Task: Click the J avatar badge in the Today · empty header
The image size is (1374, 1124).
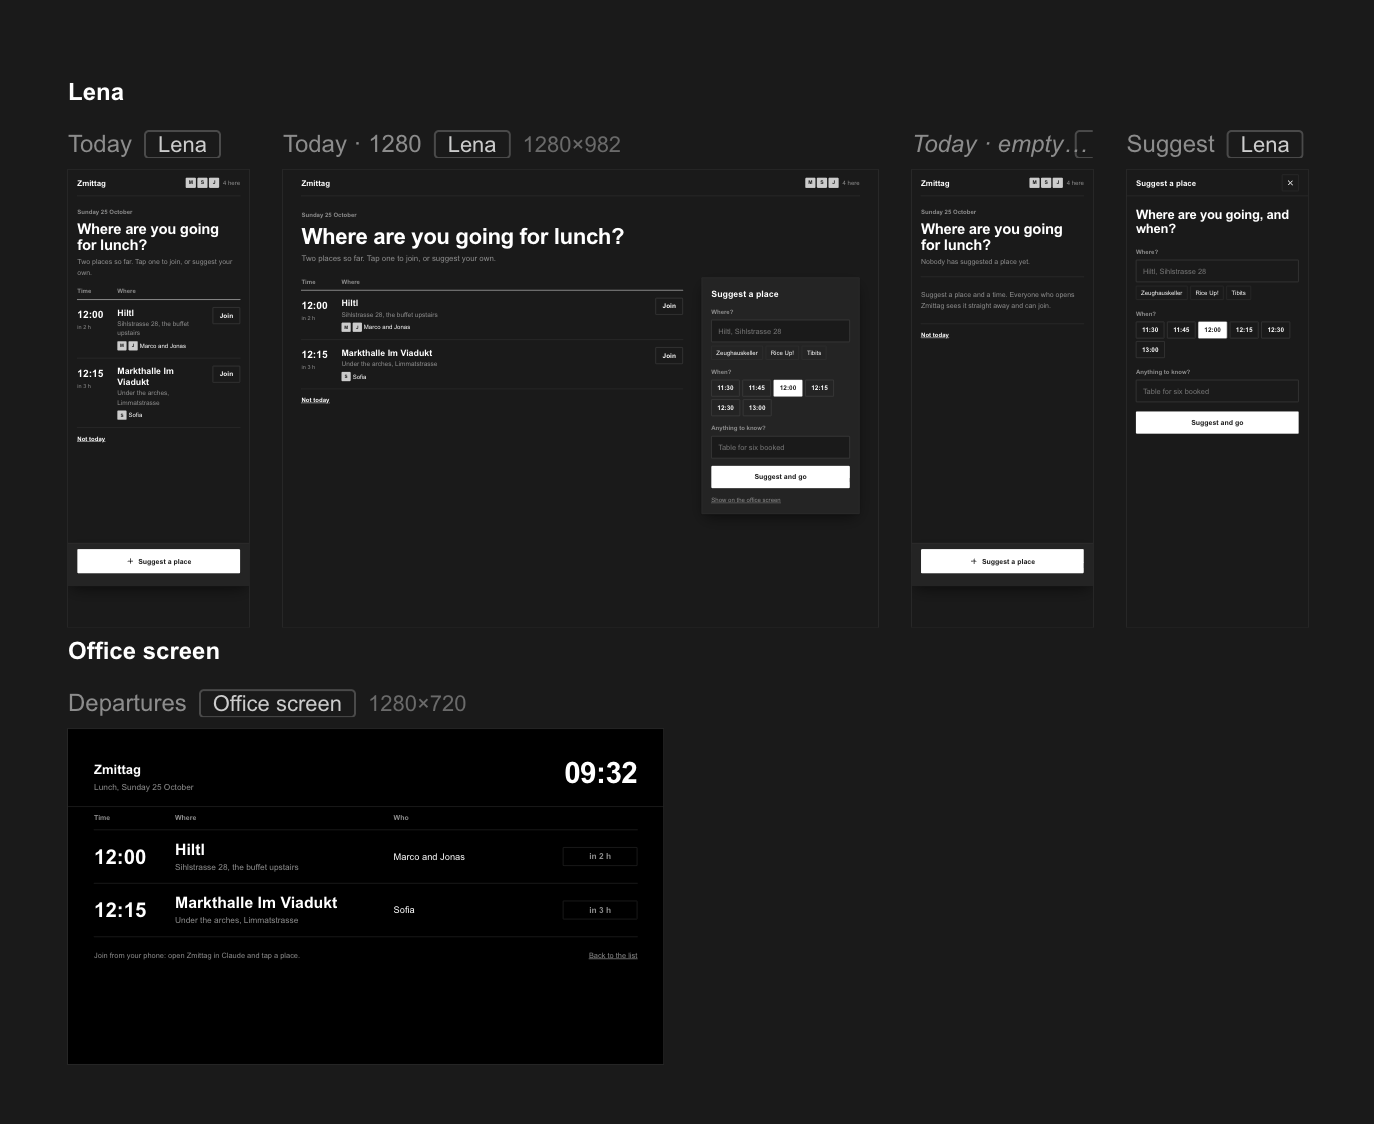Action: [1058, 183]
